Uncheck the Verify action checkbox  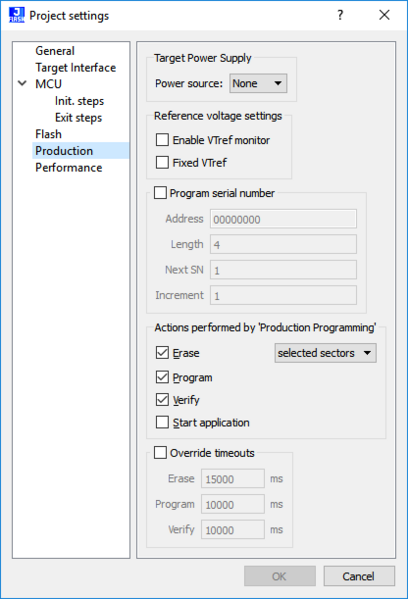[x=162, y=400]
